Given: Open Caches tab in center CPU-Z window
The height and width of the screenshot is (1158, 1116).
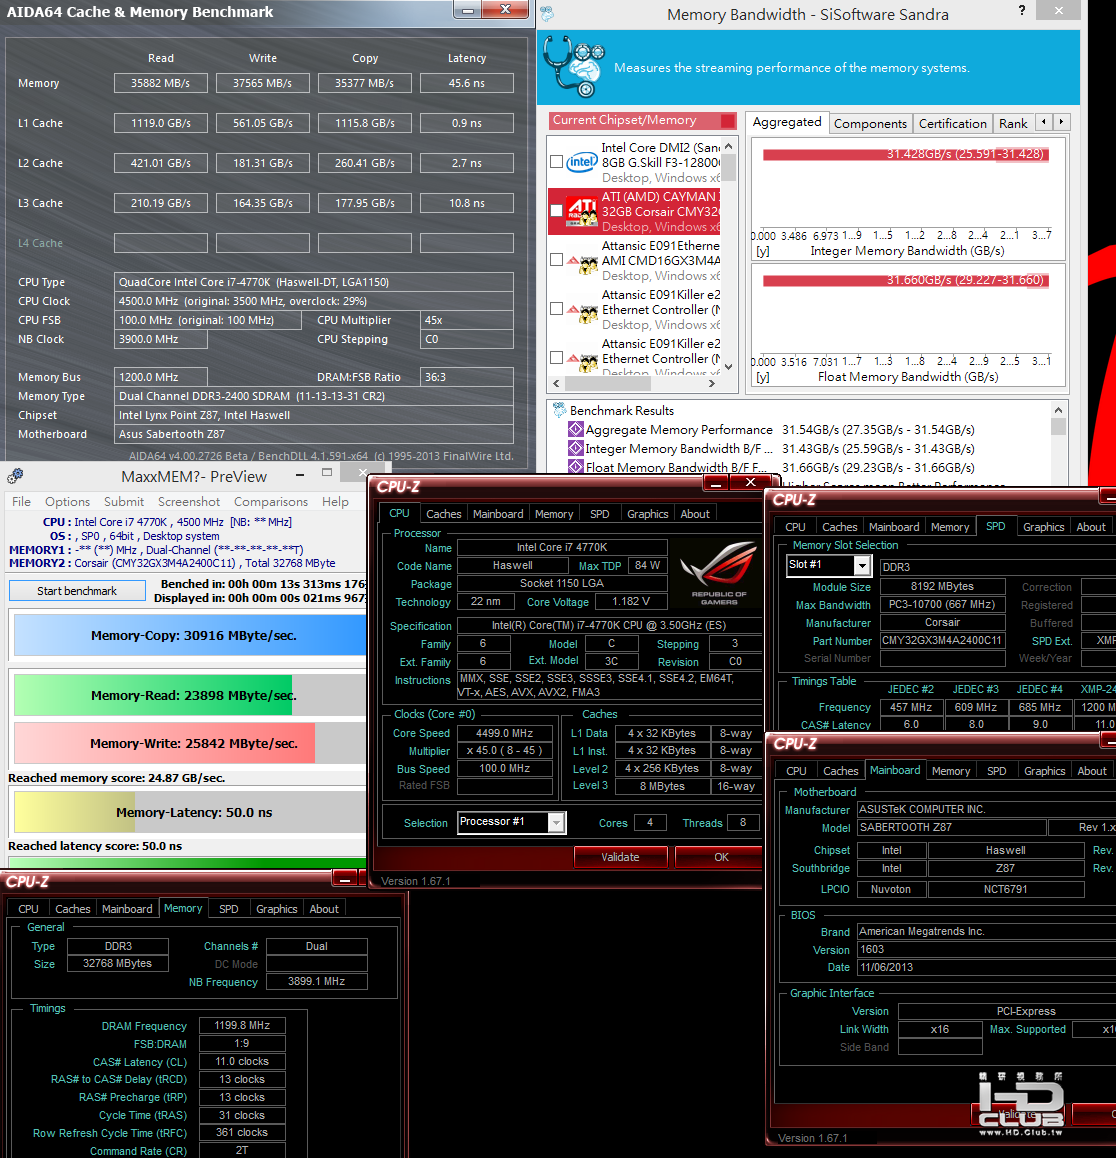Looking at the screenshot, I should coord(443,514).
